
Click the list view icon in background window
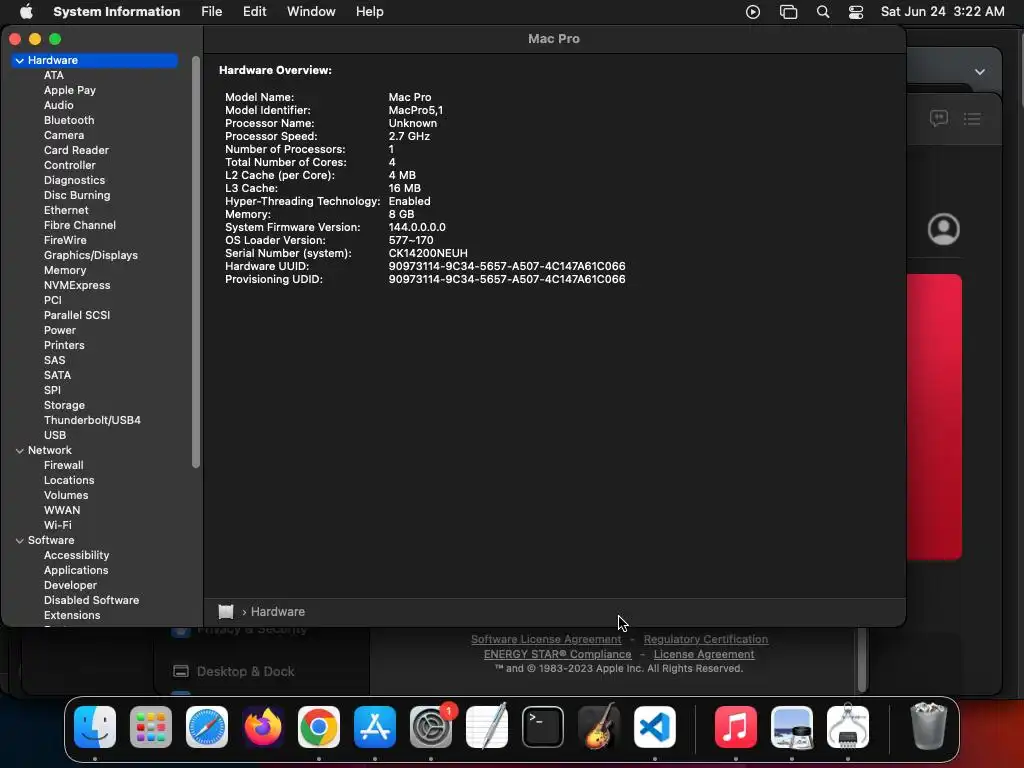(972, 118)
